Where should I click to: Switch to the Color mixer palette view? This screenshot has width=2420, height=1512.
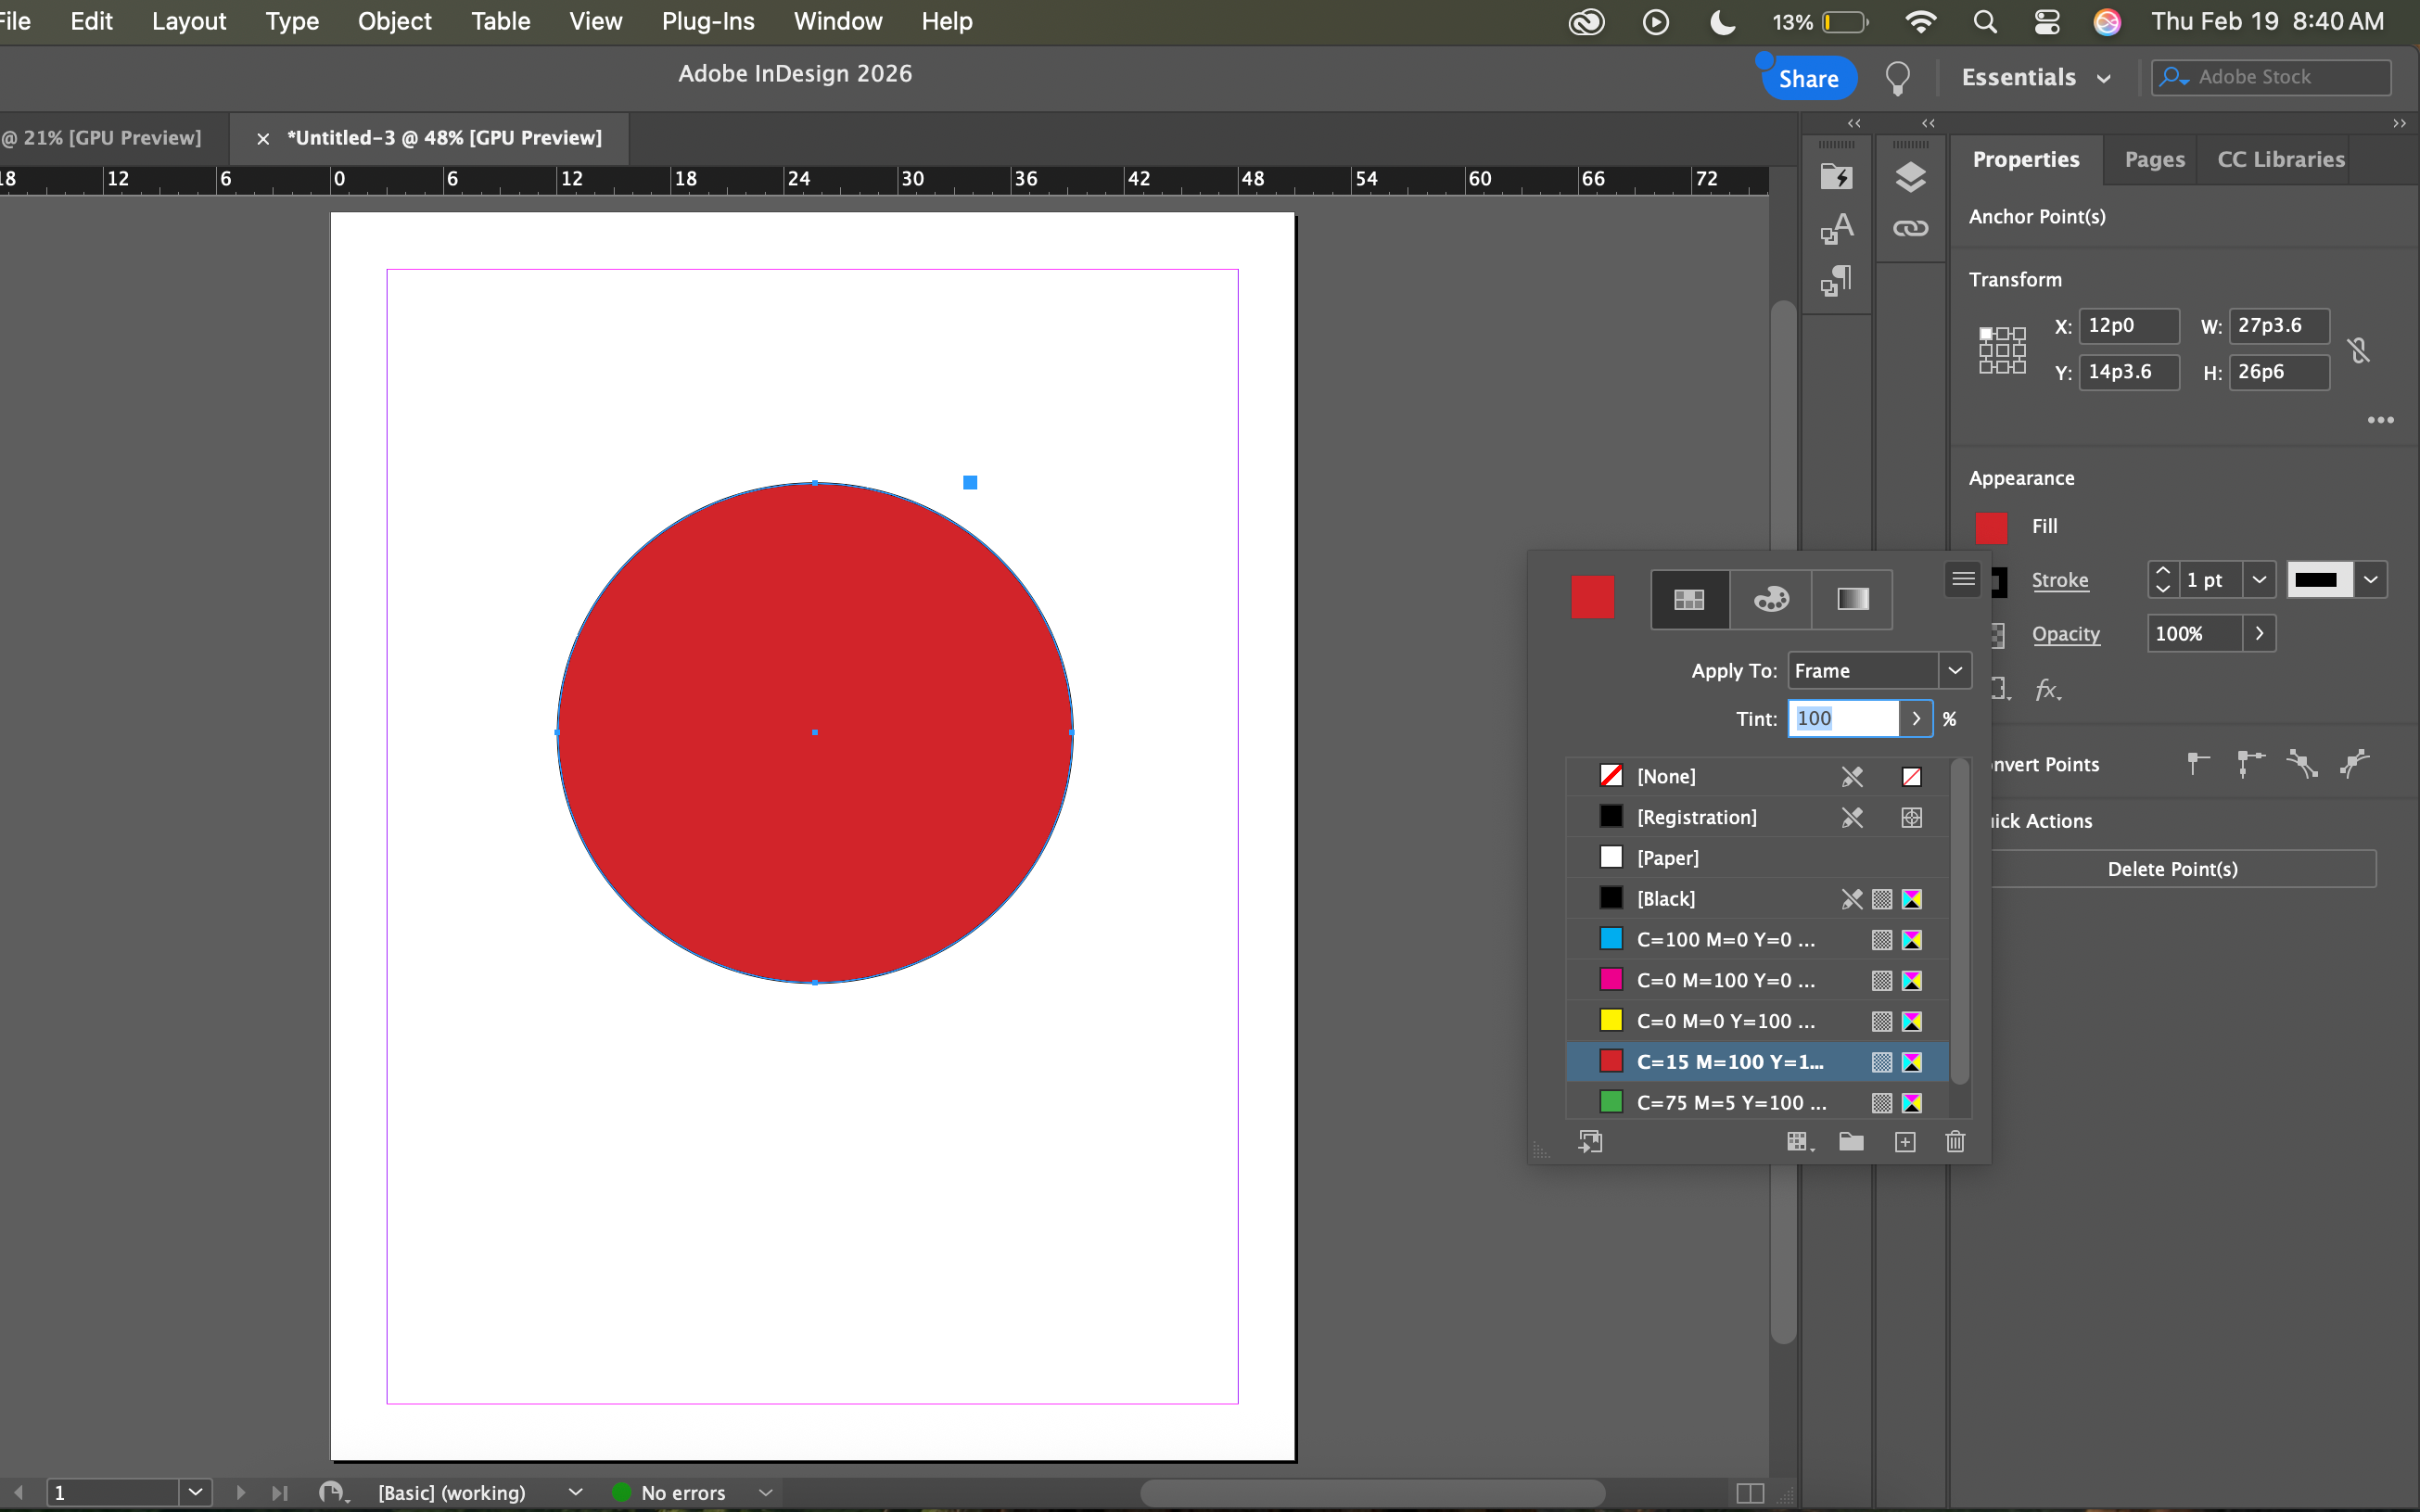(x=1770, y=599)
